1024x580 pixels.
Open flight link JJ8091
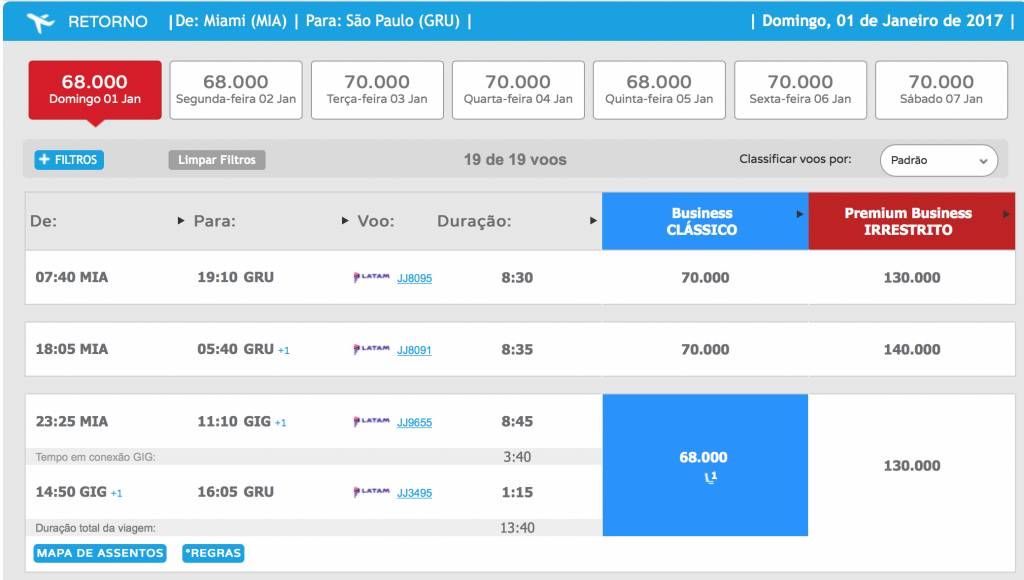click(415, 350)
